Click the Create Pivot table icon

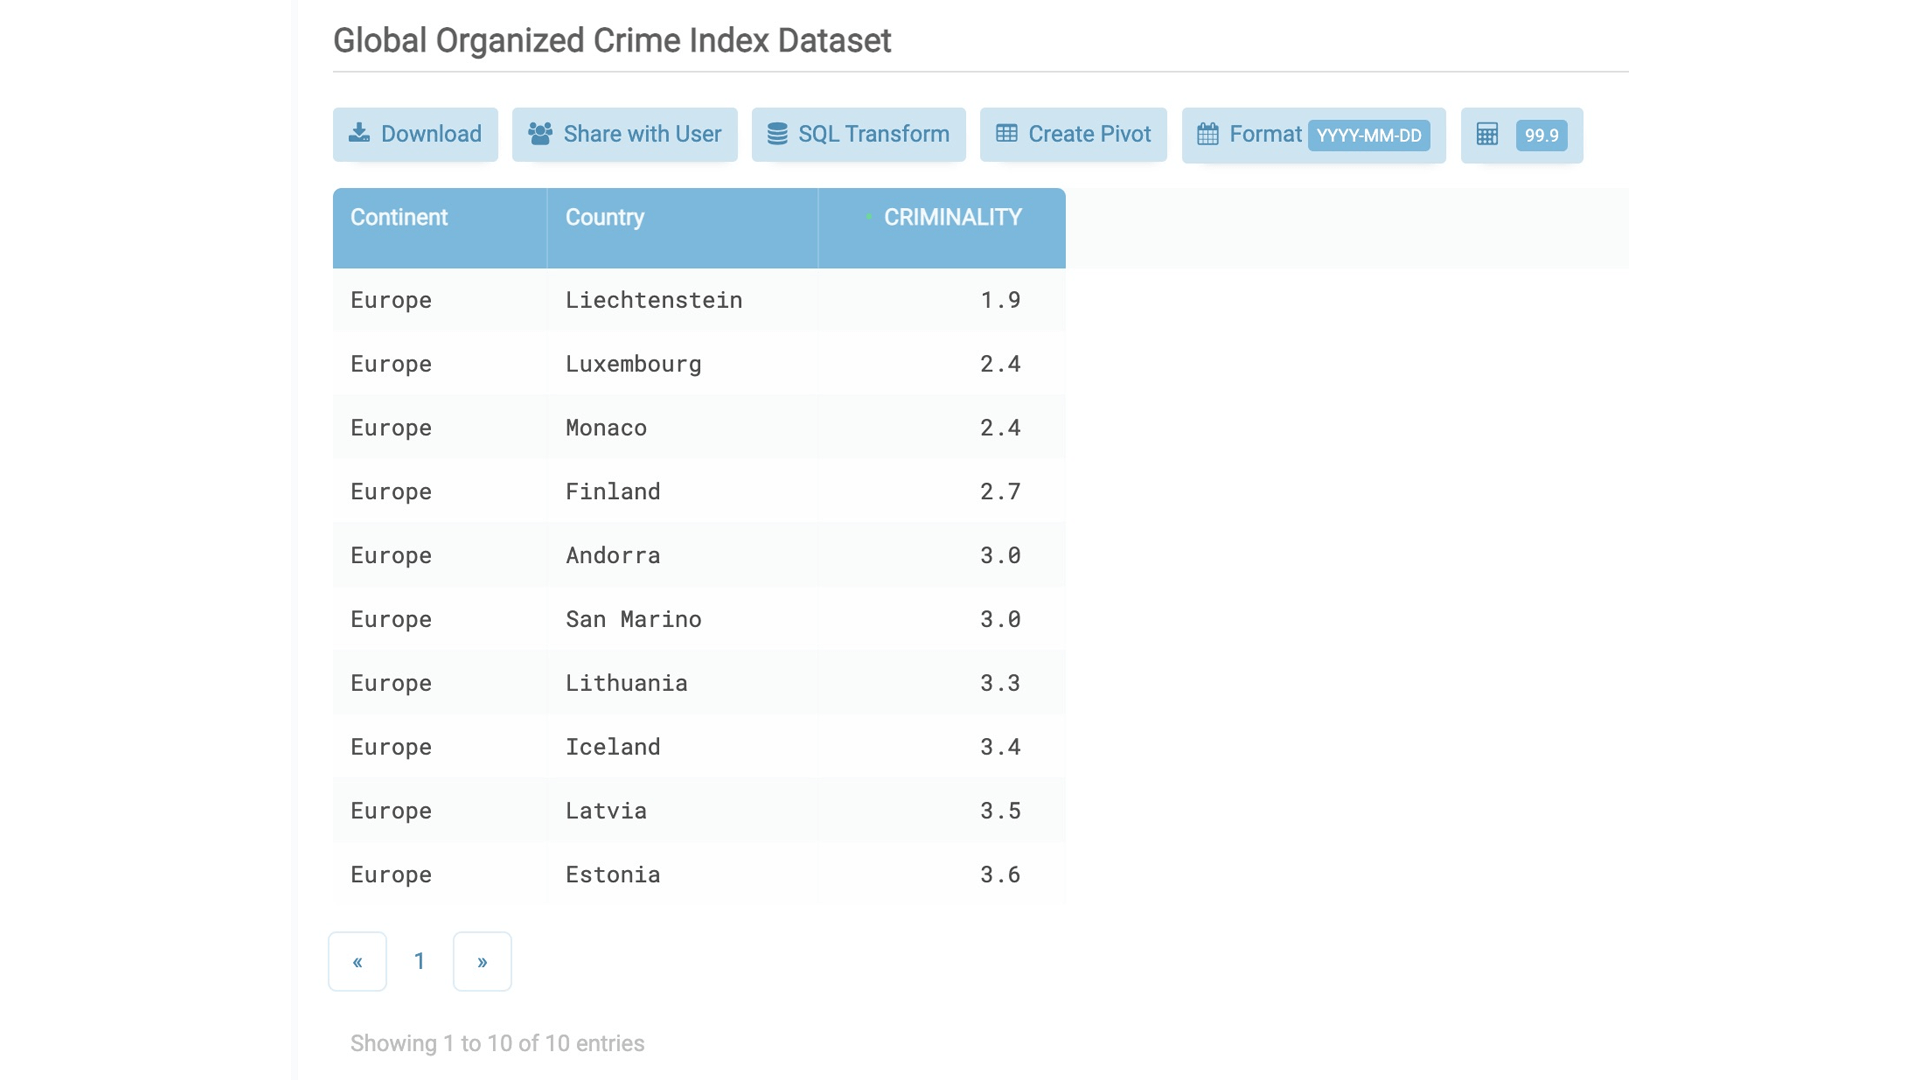click(1007, 133)
